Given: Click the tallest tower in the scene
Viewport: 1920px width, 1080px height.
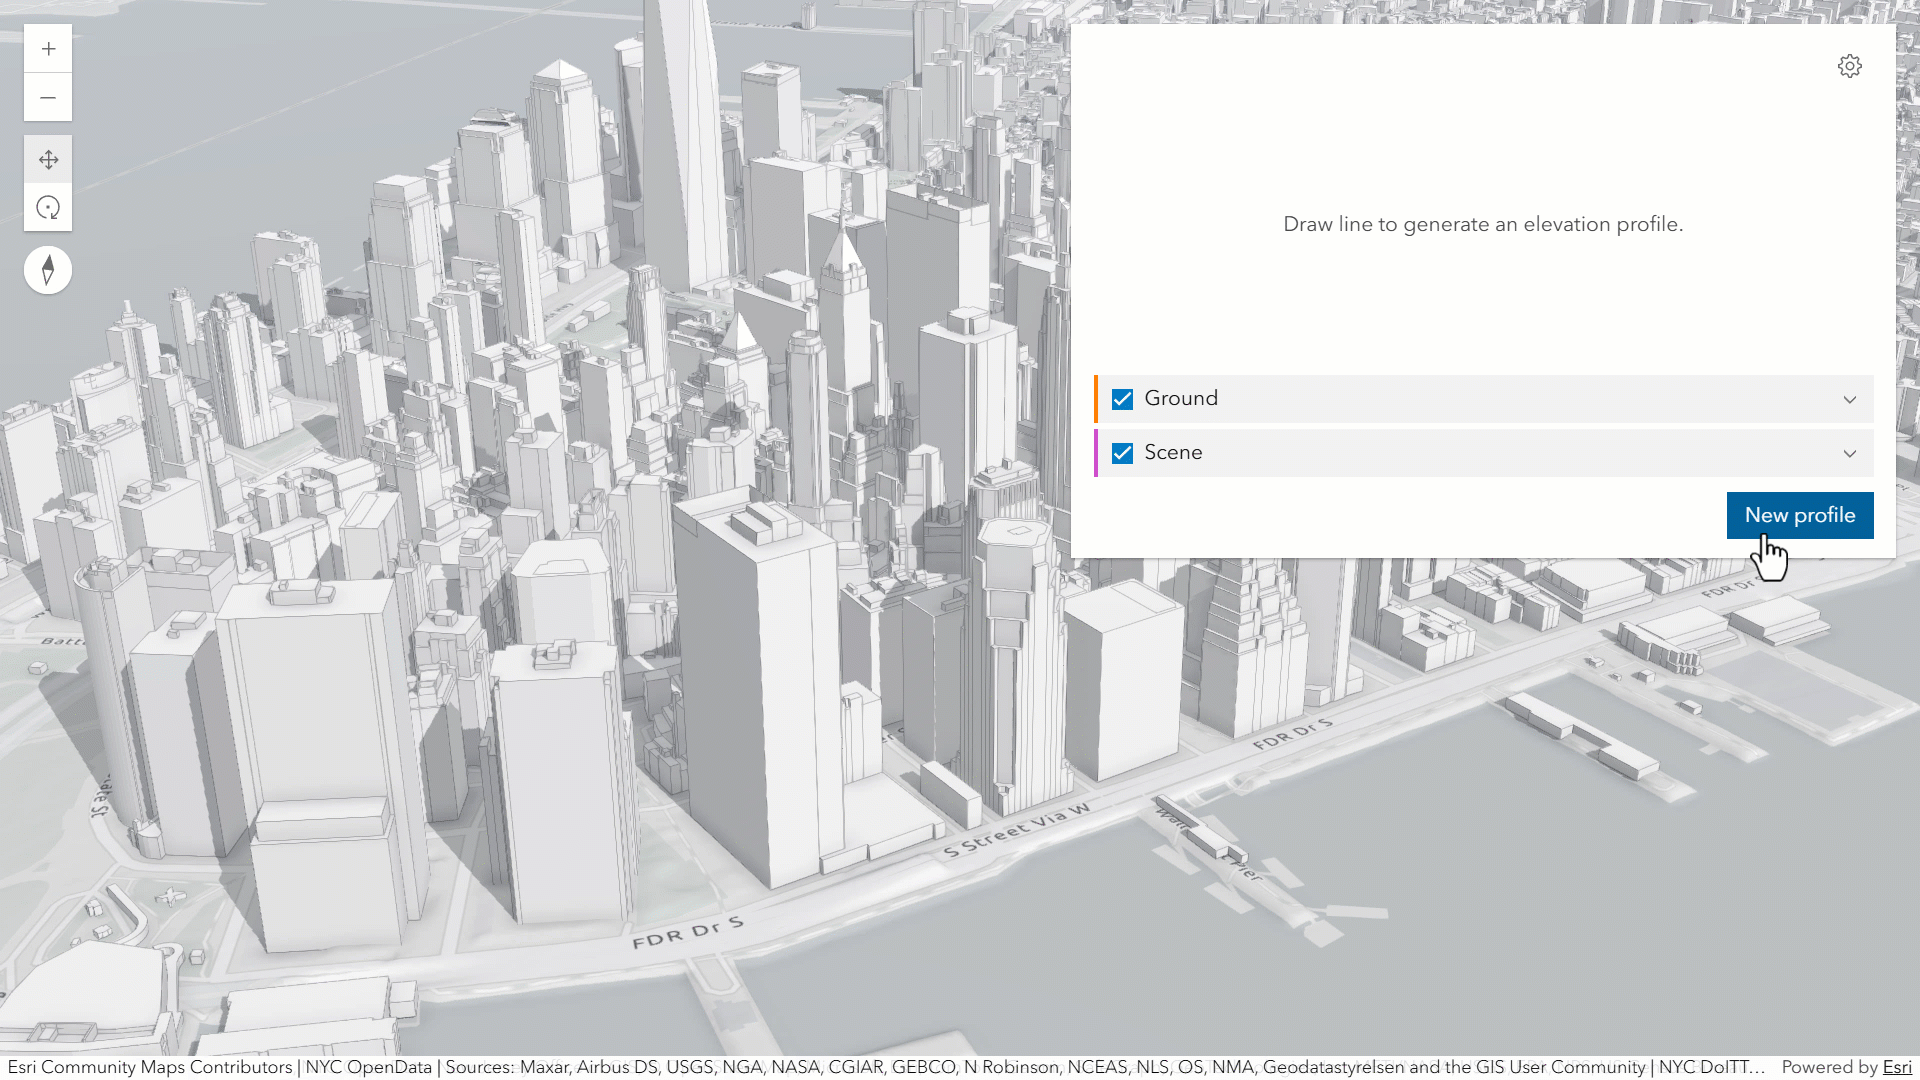Looking at the screenshot, I should coord(683,150).
